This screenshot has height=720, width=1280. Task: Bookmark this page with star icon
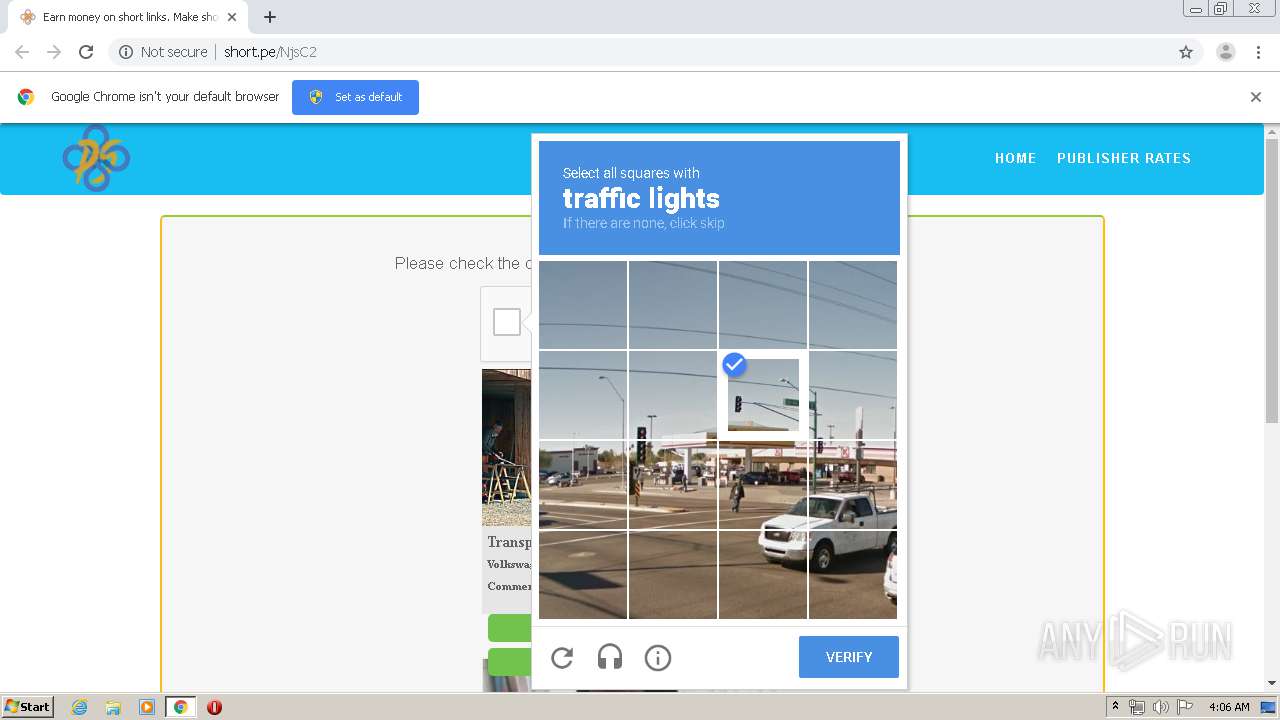(1186, 52)
